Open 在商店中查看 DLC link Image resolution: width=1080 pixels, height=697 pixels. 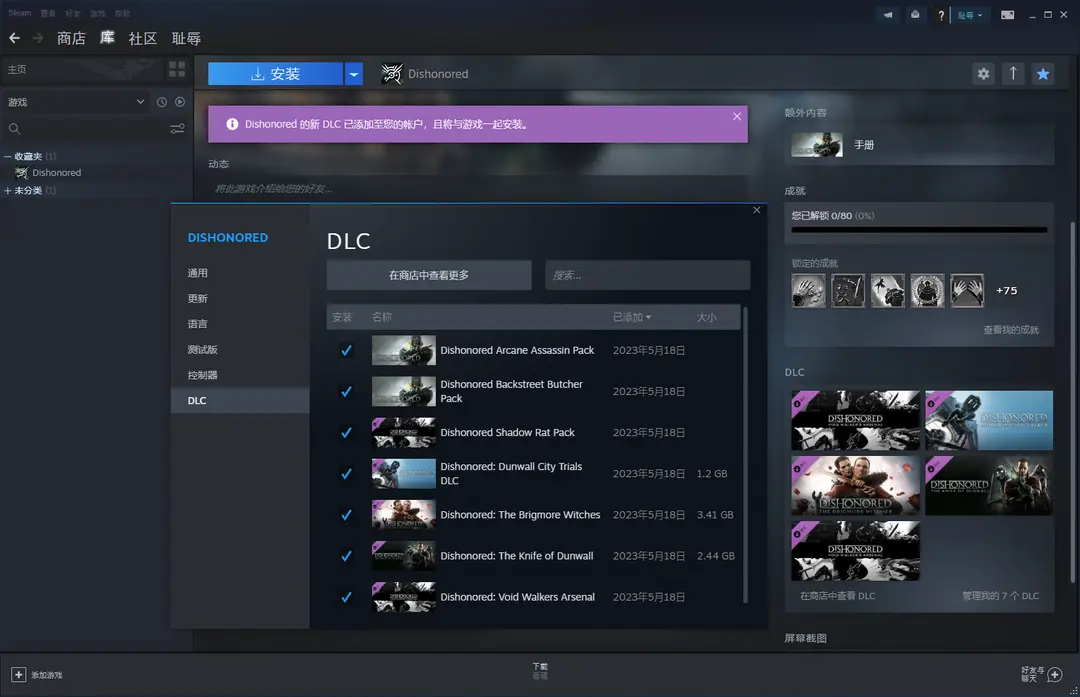click(837, 596)
